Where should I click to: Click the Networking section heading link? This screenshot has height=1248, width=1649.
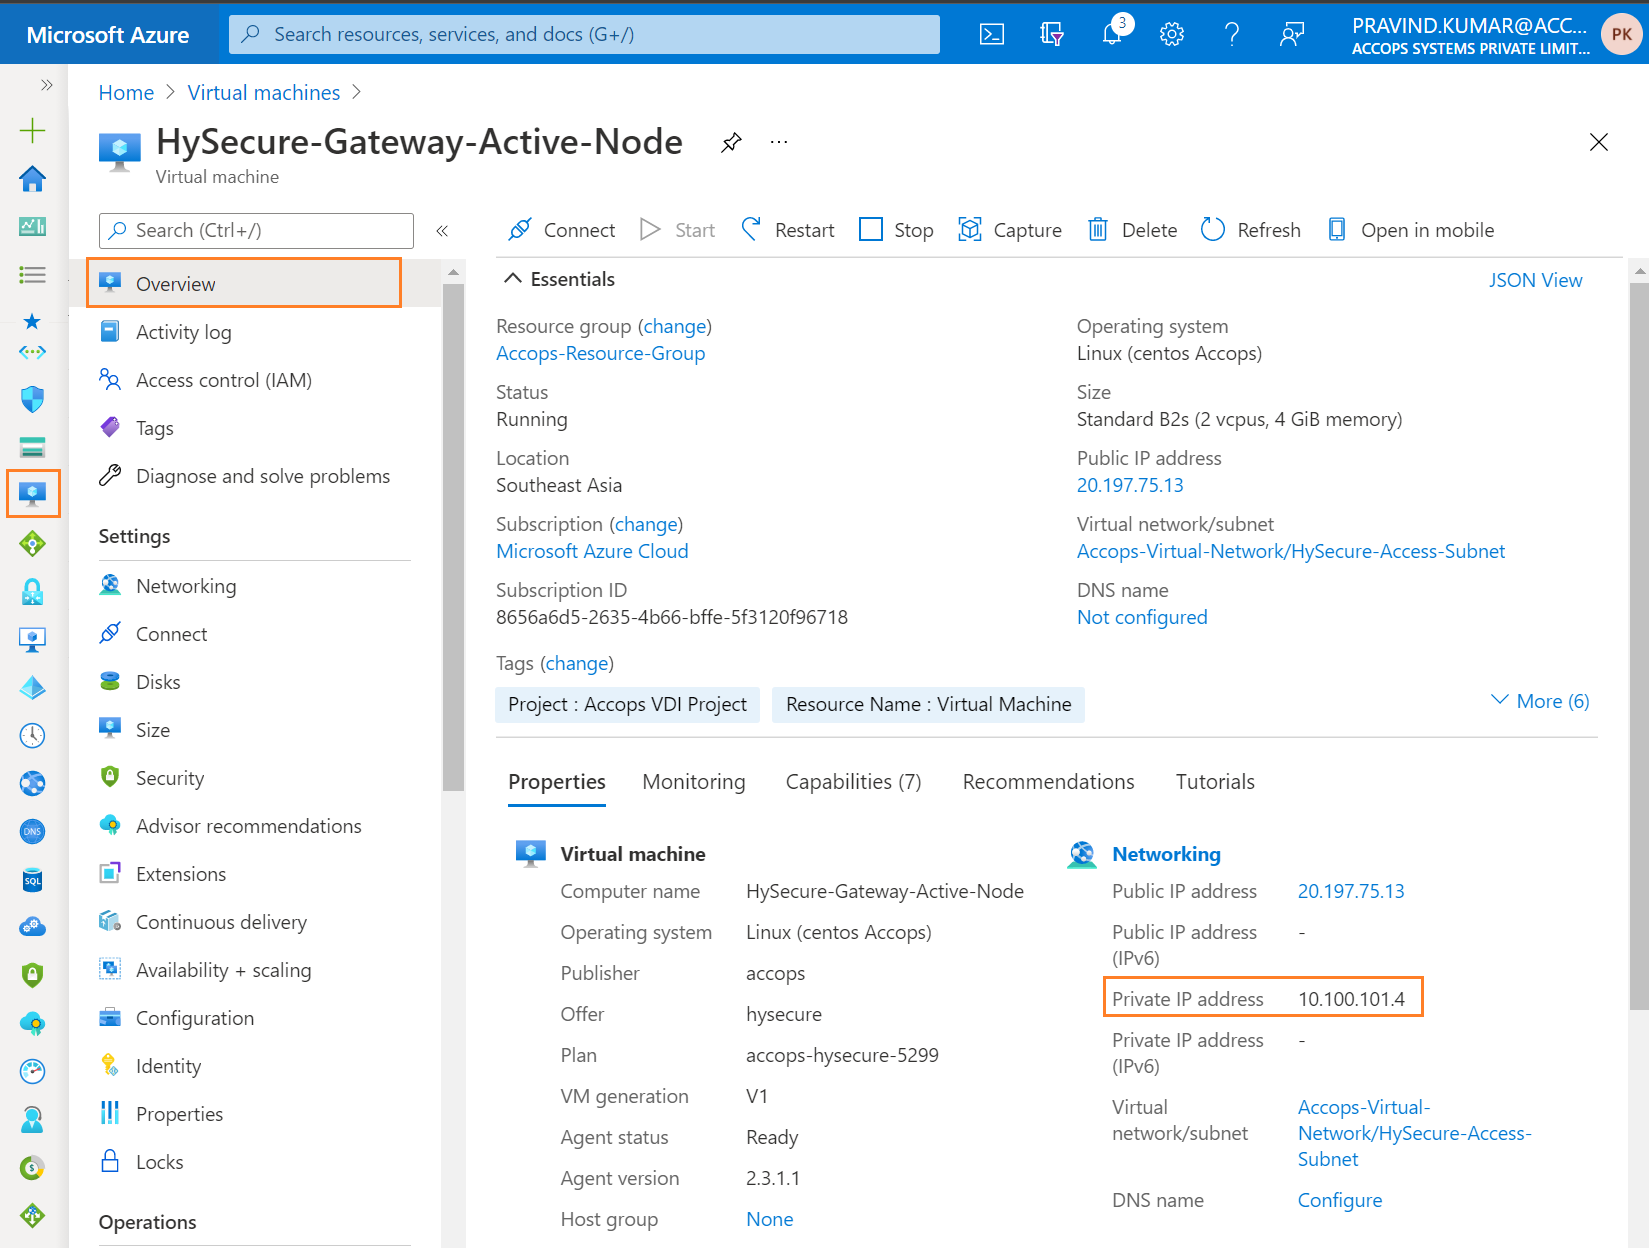[1166, 854]
